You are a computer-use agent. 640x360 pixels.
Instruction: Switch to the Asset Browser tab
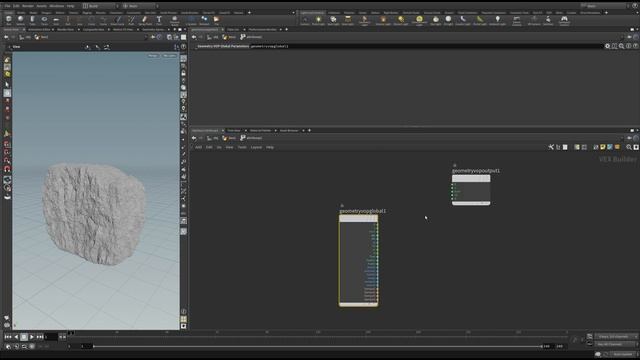289,130
